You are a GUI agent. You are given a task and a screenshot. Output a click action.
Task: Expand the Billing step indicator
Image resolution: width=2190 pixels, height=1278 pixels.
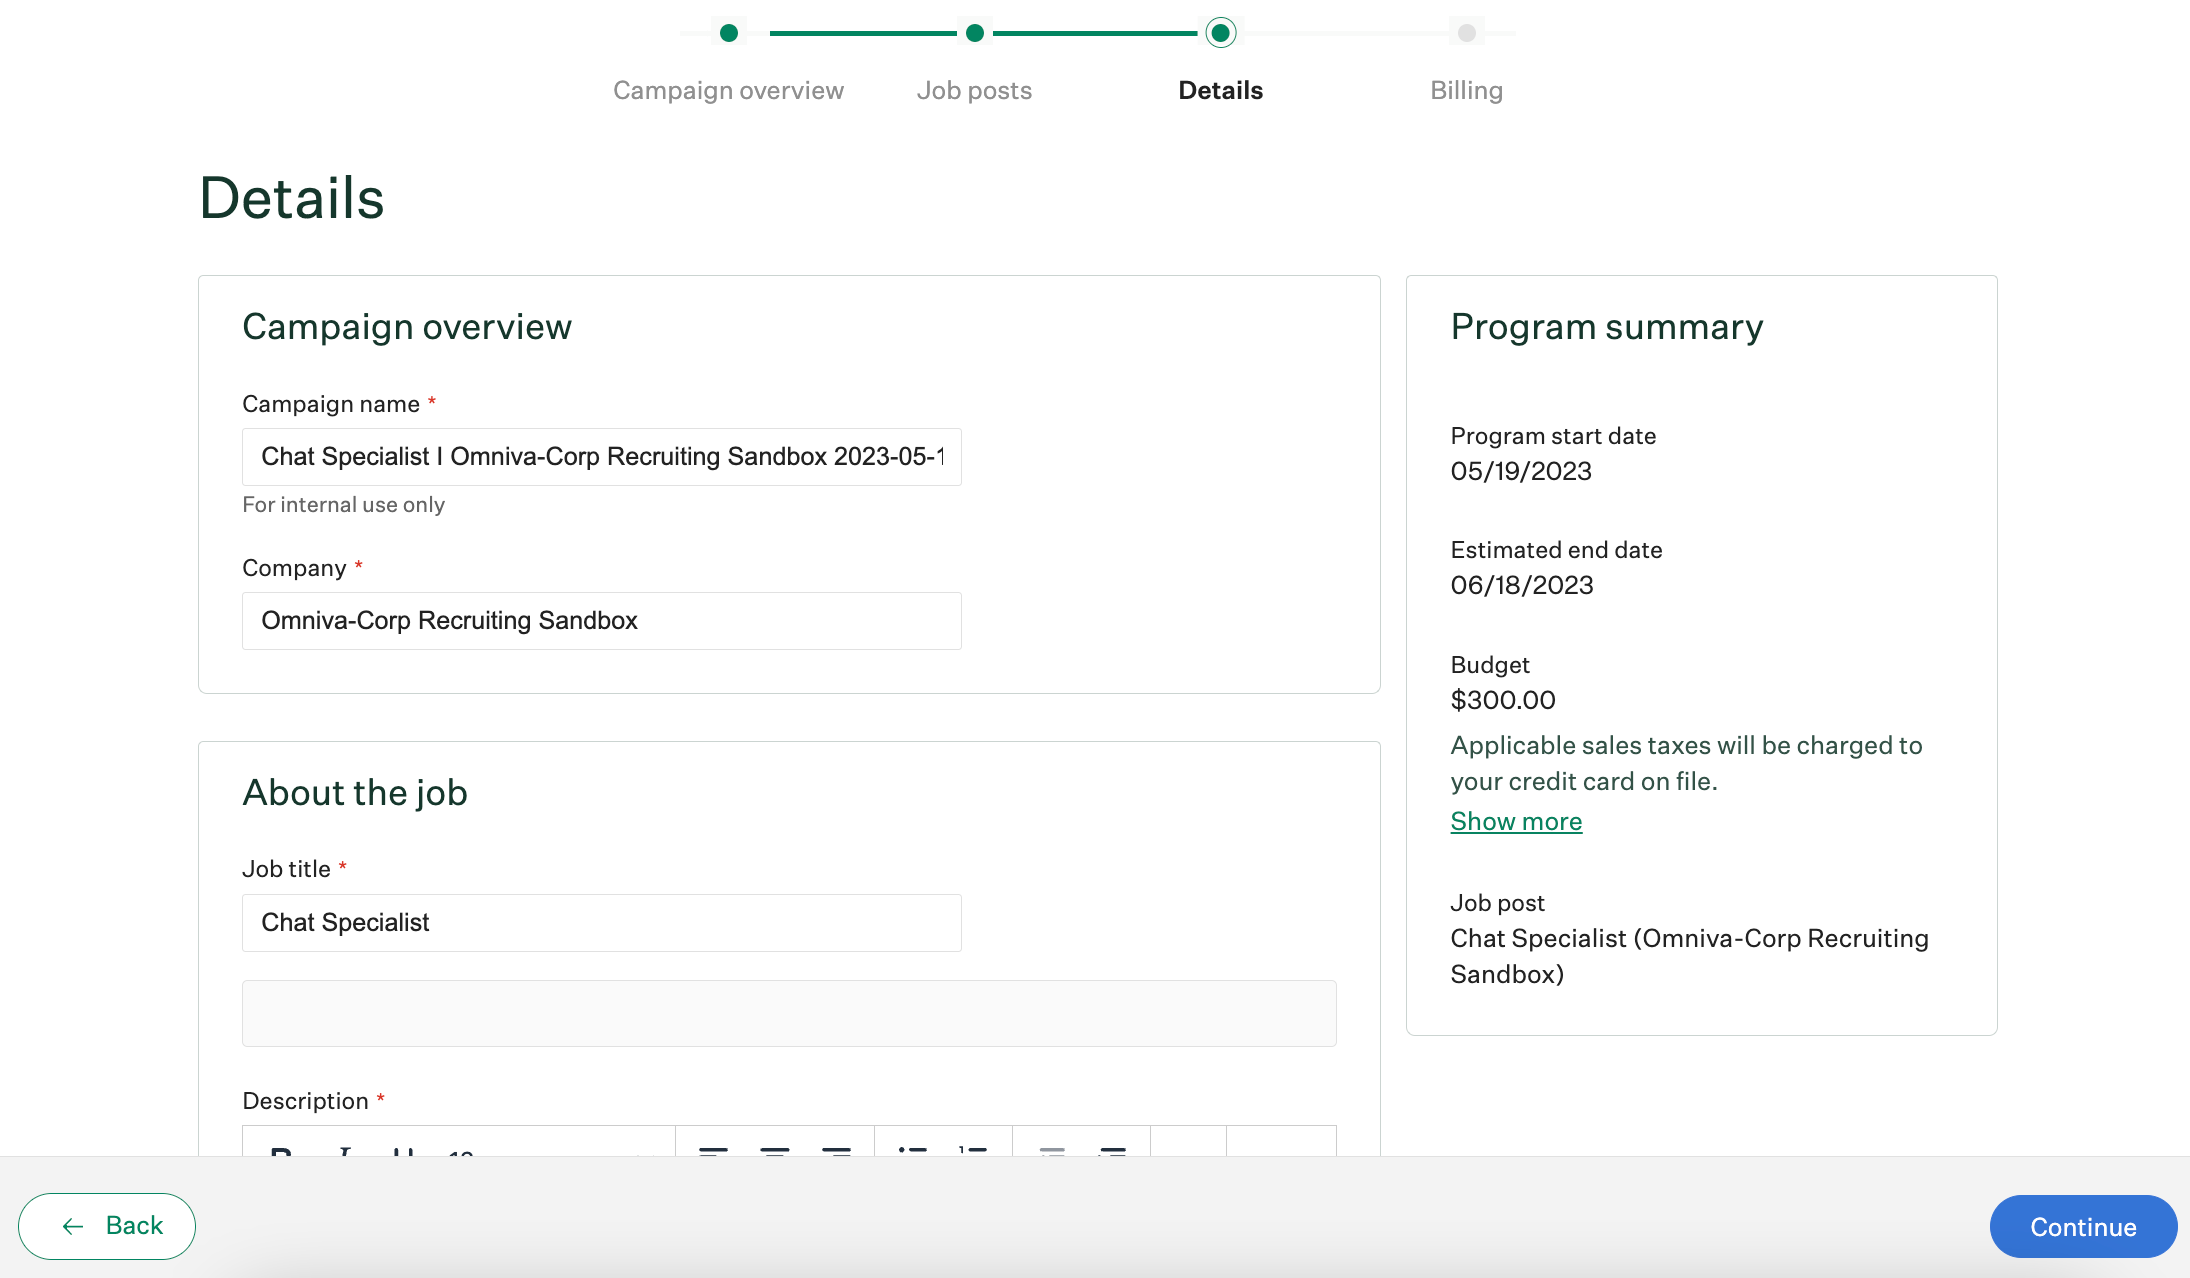pos(1465,33)
